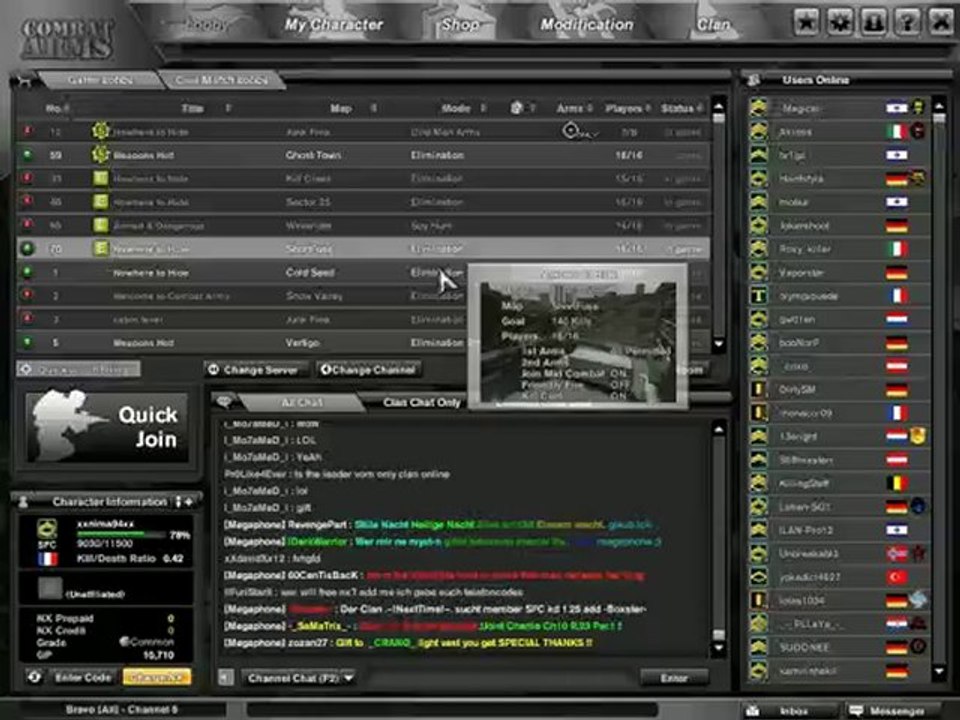Click the Users Online header icon
Viewport: 960px width, 720px height.
(x=754, y=80)
